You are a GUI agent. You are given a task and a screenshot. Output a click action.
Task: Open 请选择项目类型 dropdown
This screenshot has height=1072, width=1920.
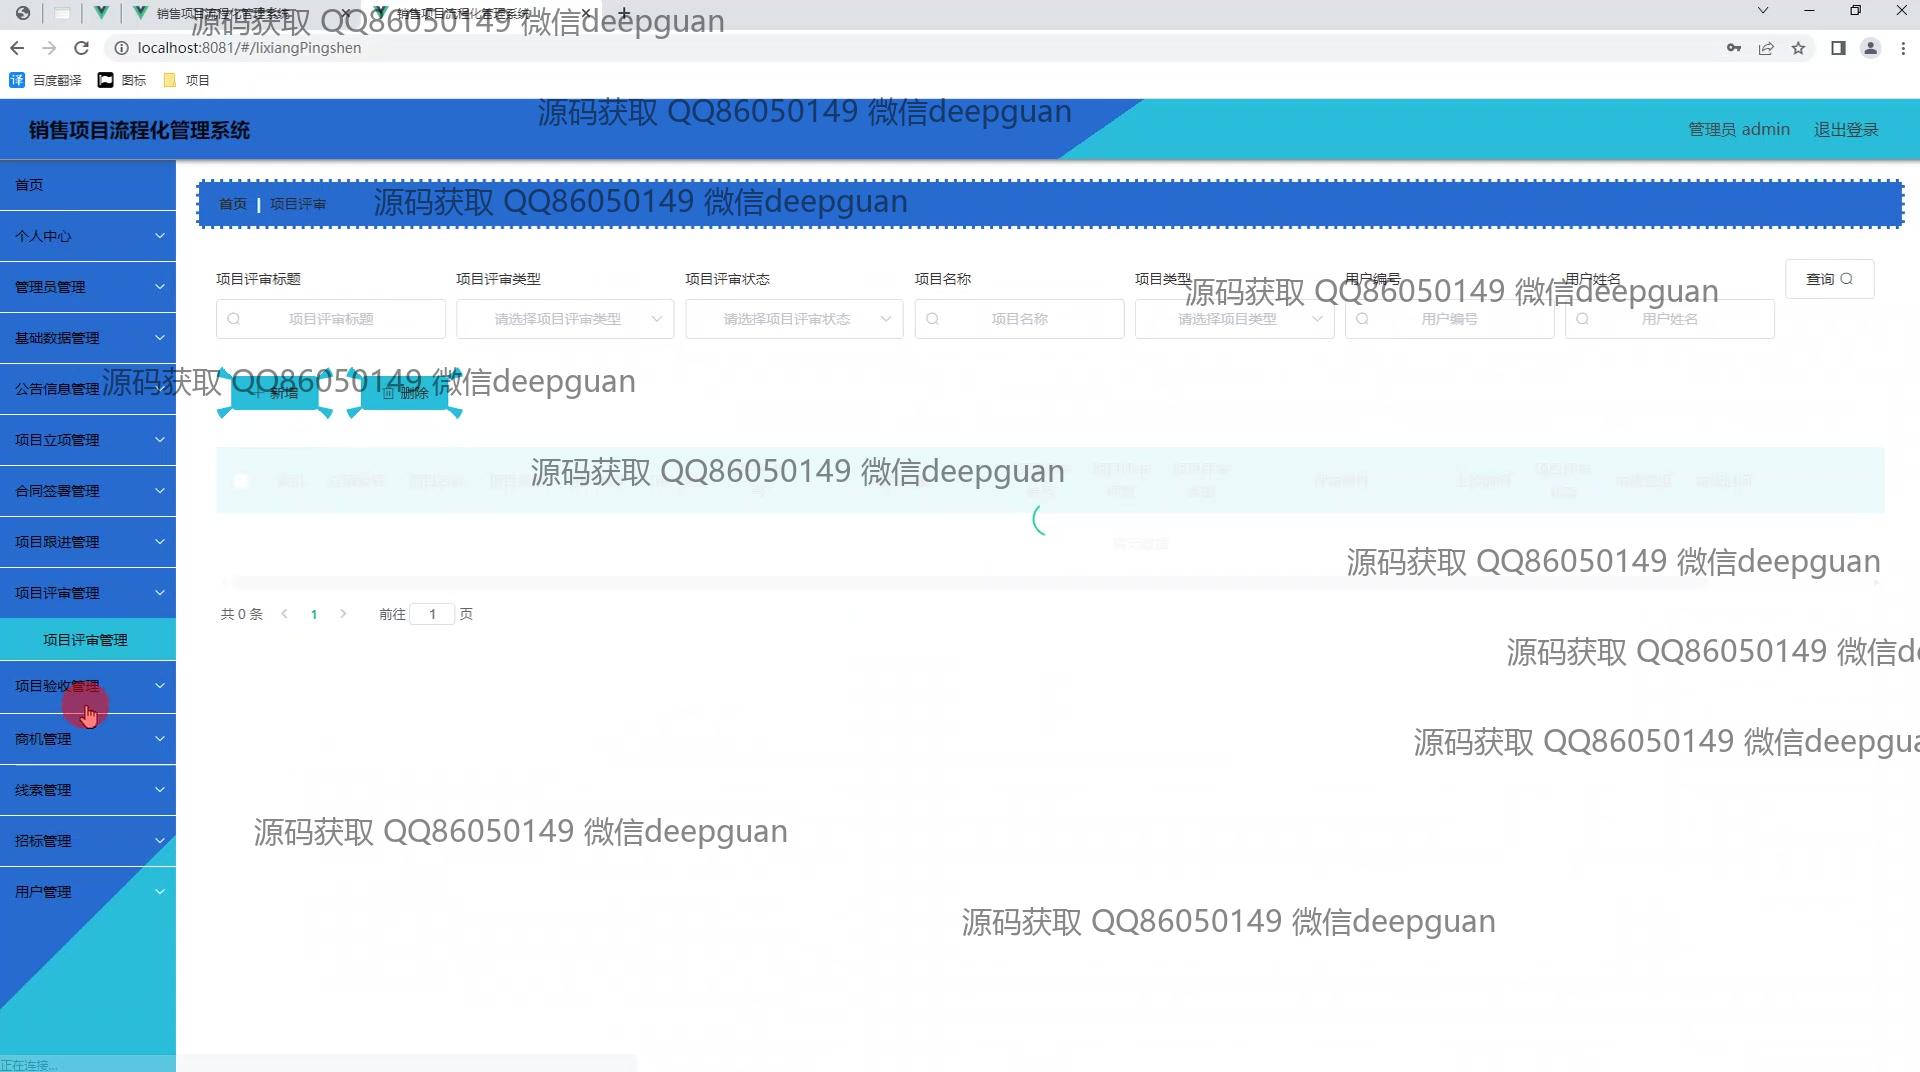tap(1234, 319)
